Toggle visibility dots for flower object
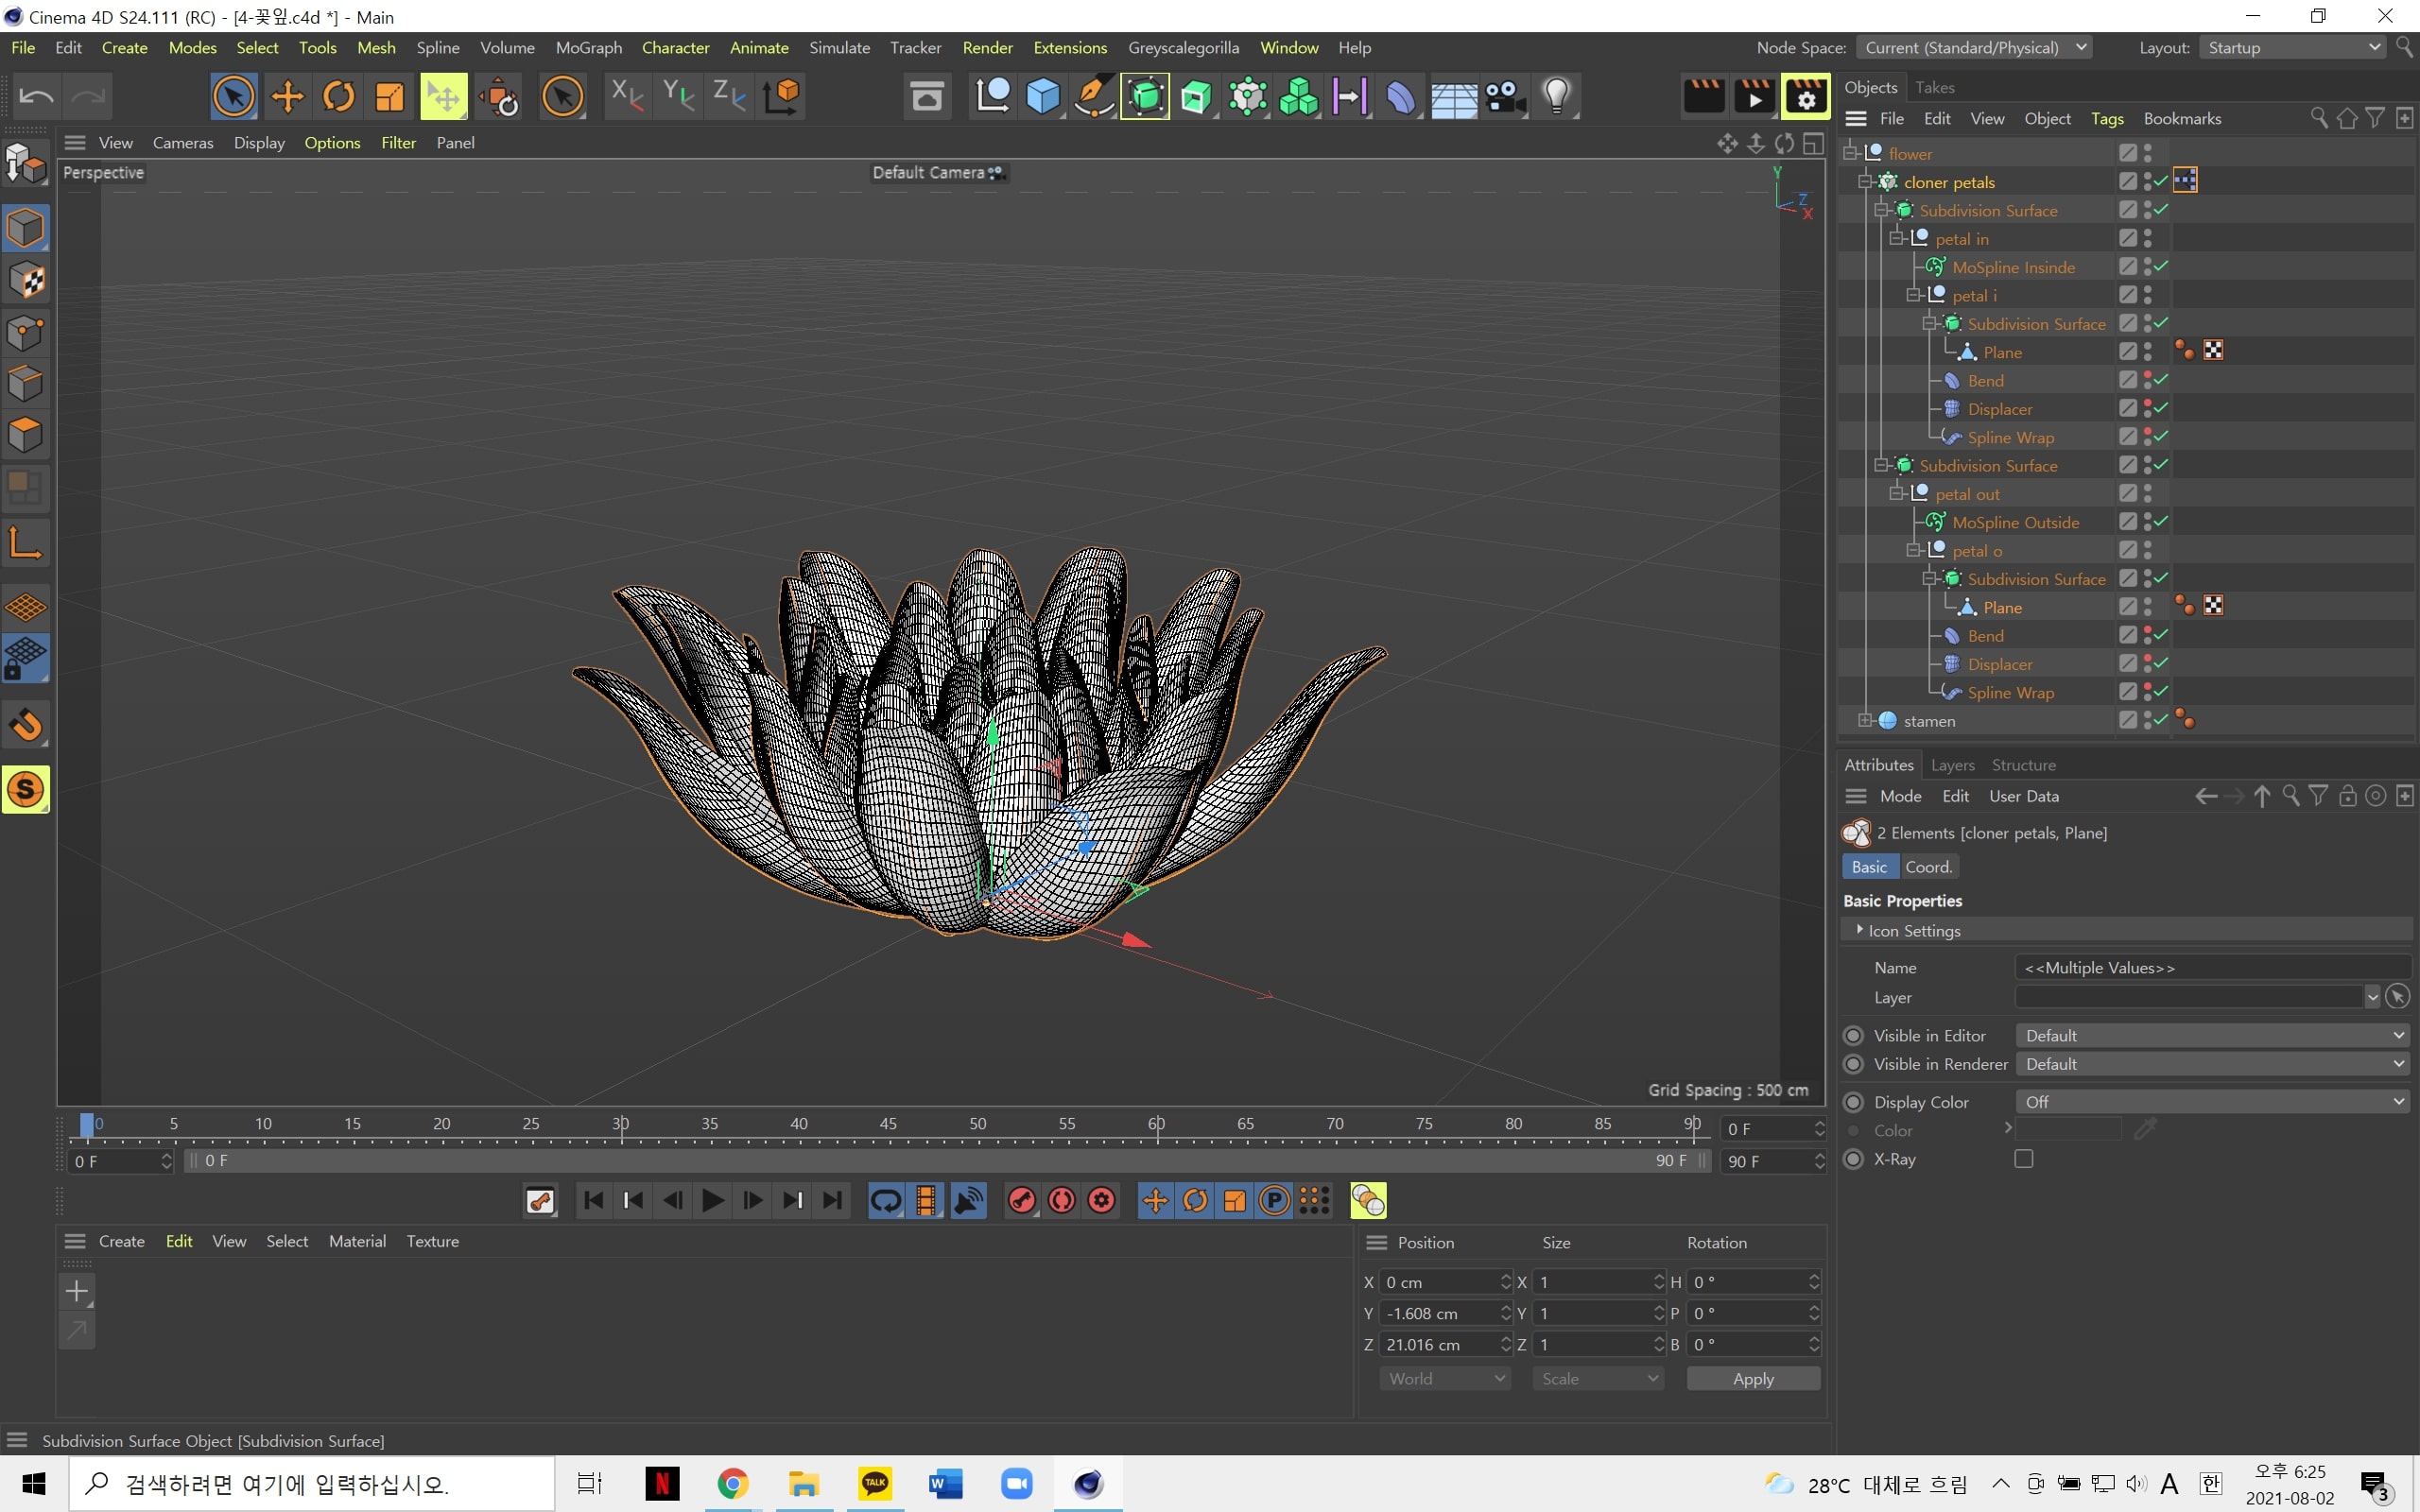Image resolution: width=2420 pixels, height=1512 pixels. coord(2148,153)
